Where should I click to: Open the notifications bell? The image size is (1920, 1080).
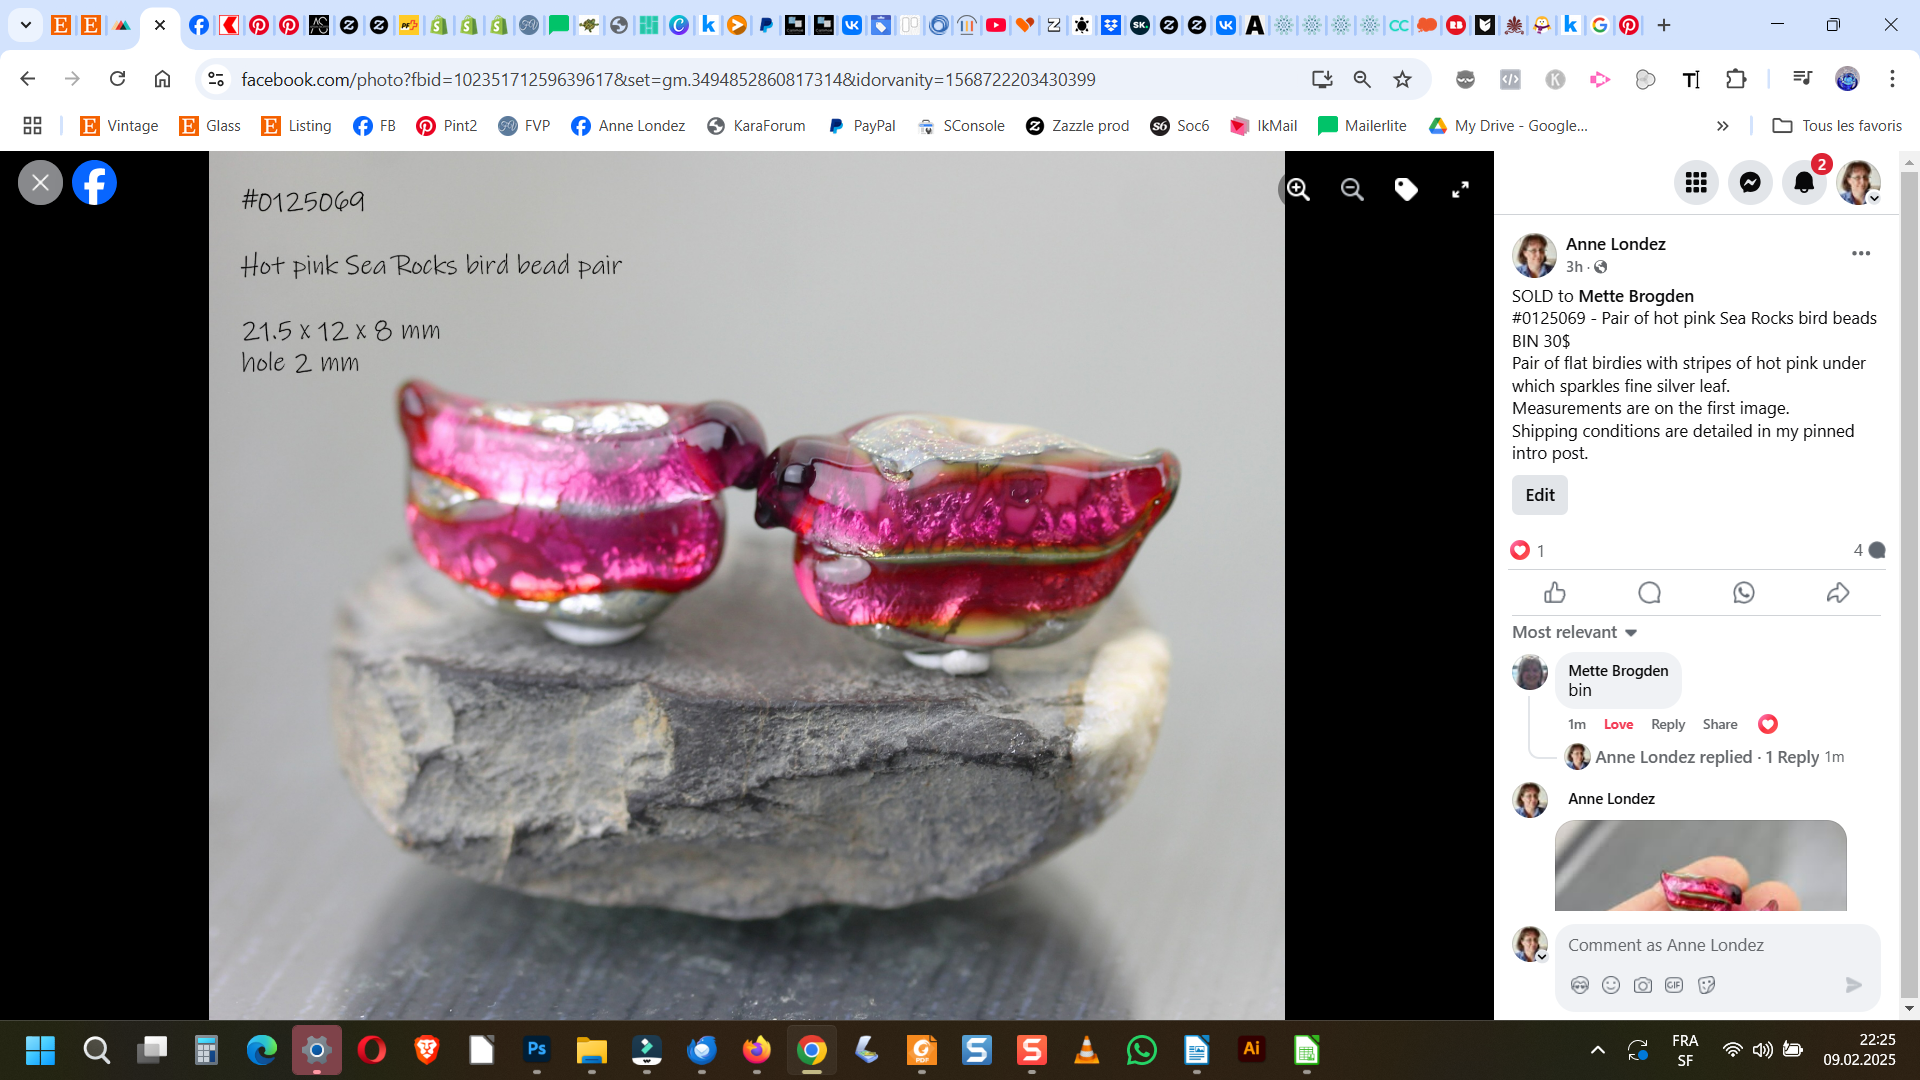1804,183
